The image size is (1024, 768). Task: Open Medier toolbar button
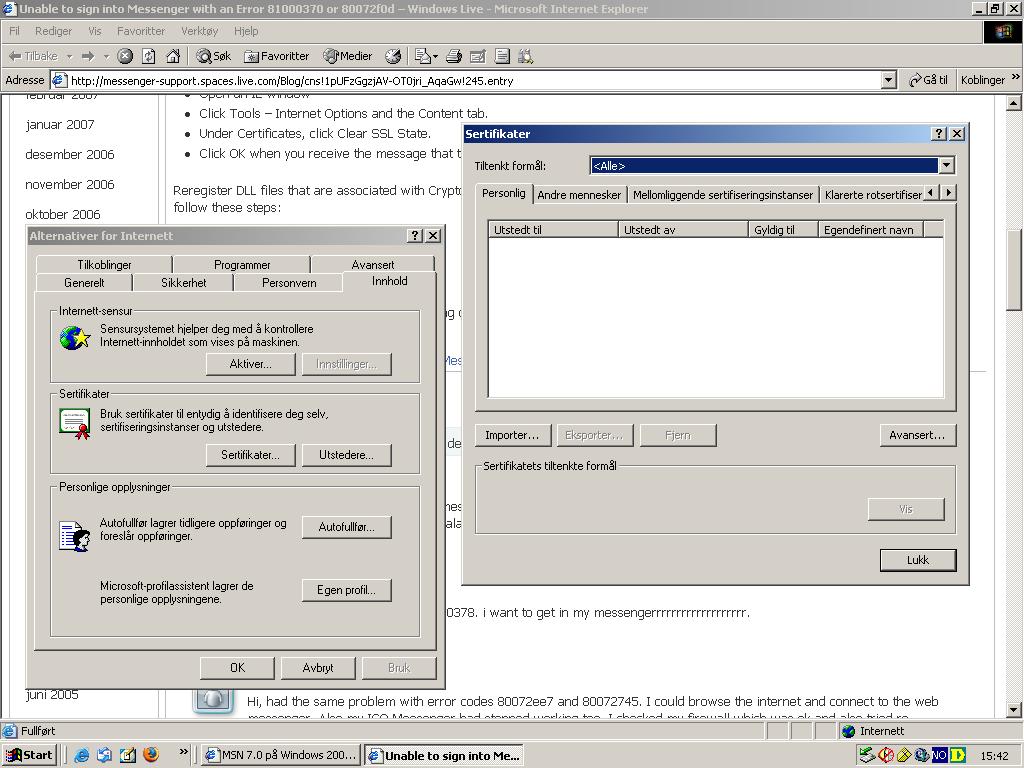point(347,56)
